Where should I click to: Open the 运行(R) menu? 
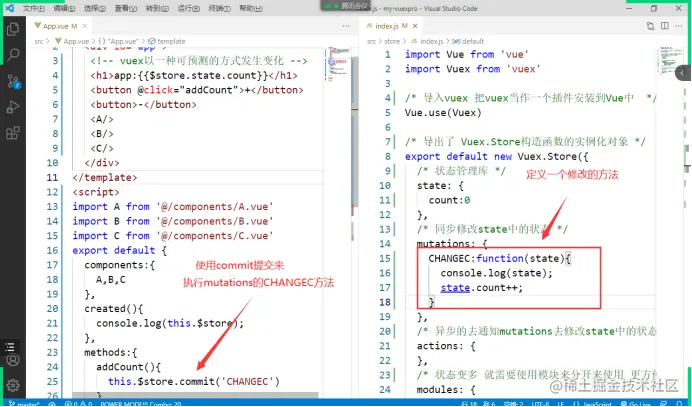click(x=189, y=8)
